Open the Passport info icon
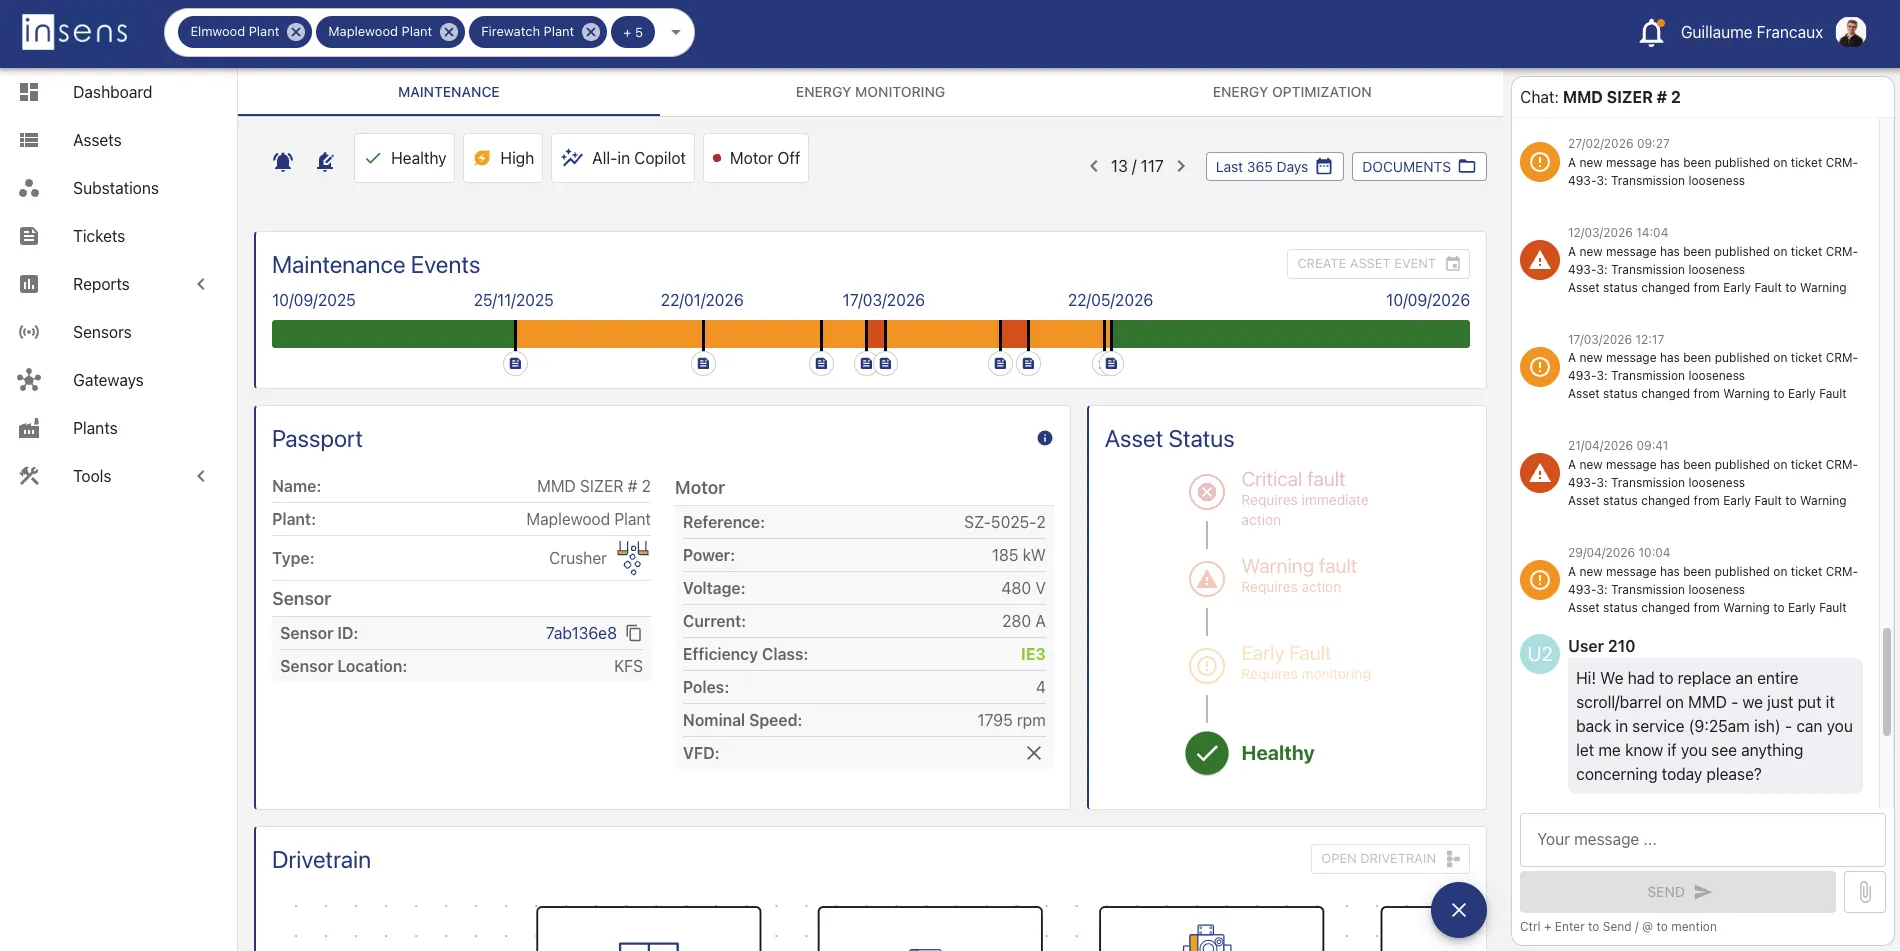1900x951 pixels. click(1045, 438)
